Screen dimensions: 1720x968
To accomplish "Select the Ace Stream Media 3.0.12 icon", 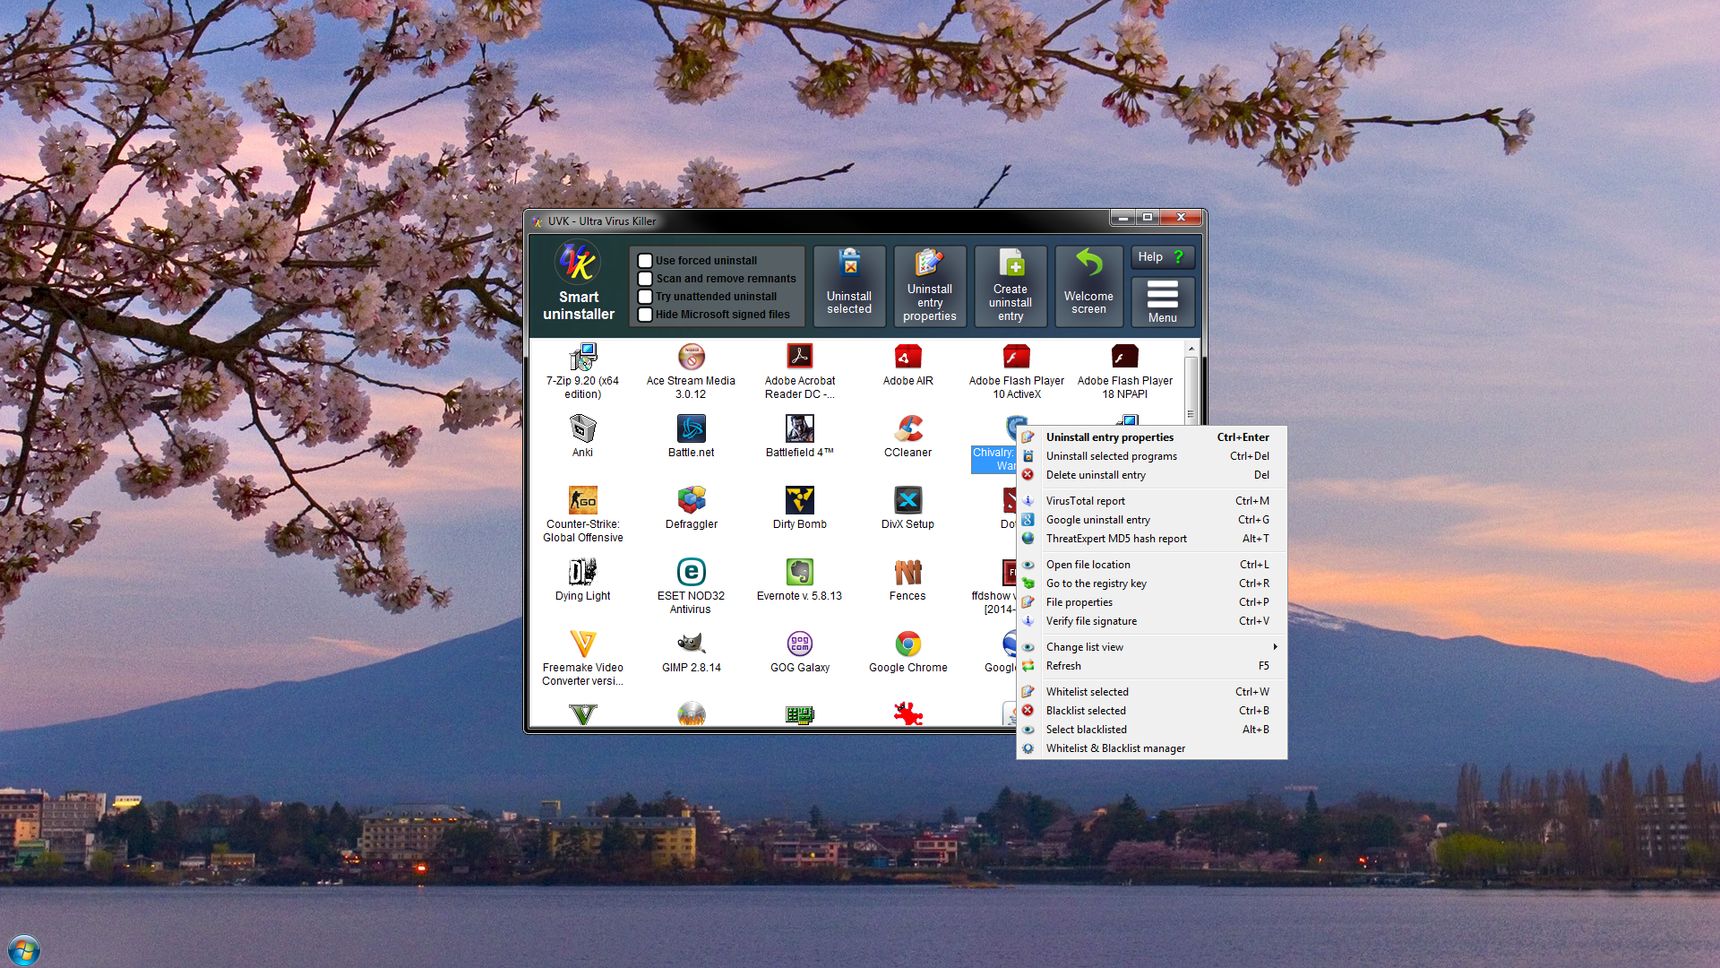I will click(x=691, y=357).
